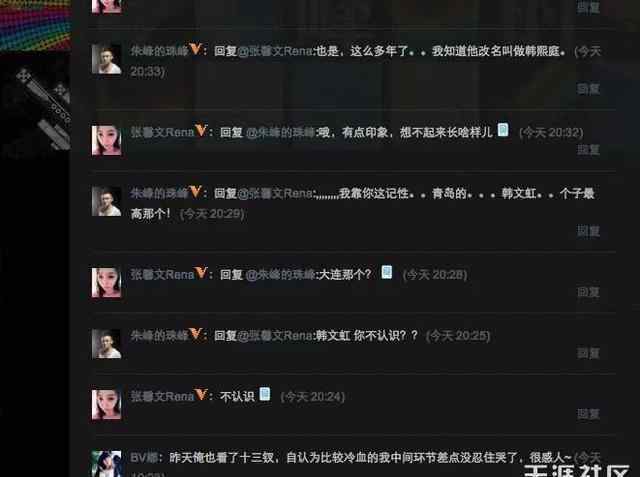The height and width of the screenshot is (477, 640).
Task: Reply to the 个子最高那个 comment at 20:29
Action: click(588, 231)
